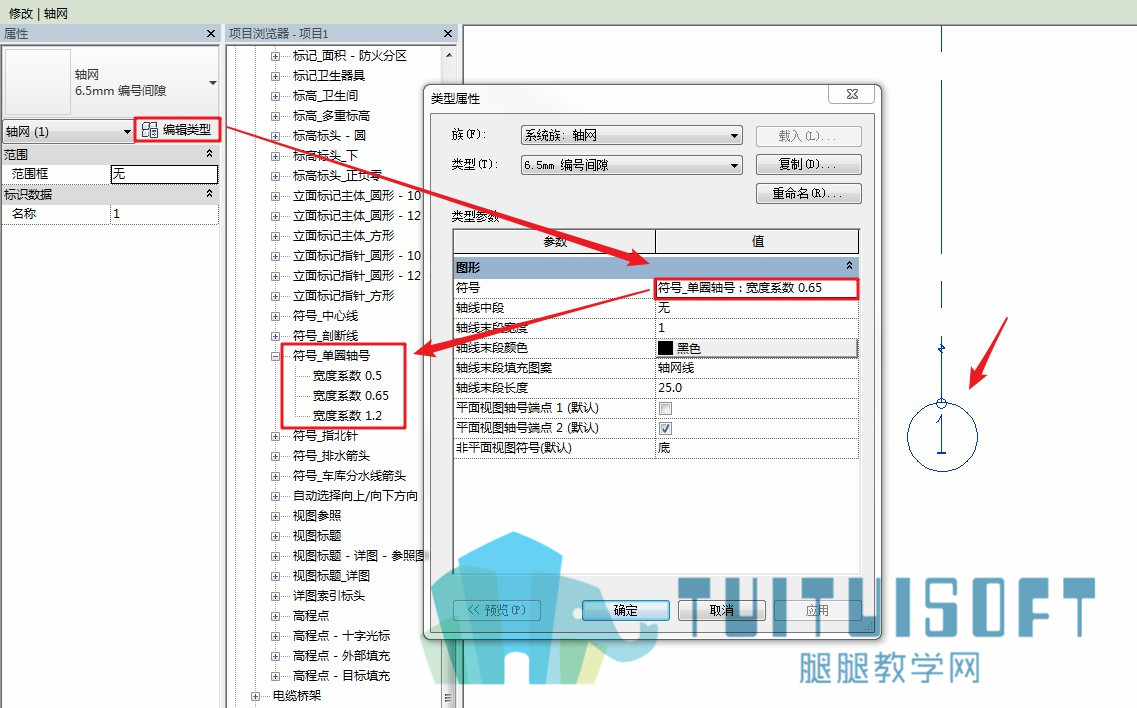The height and width of the screenshot is (708, 1137).
Task: Select 符号_排水箭头 in project browser
Action: pyautogui.click(x=331, y=456)
